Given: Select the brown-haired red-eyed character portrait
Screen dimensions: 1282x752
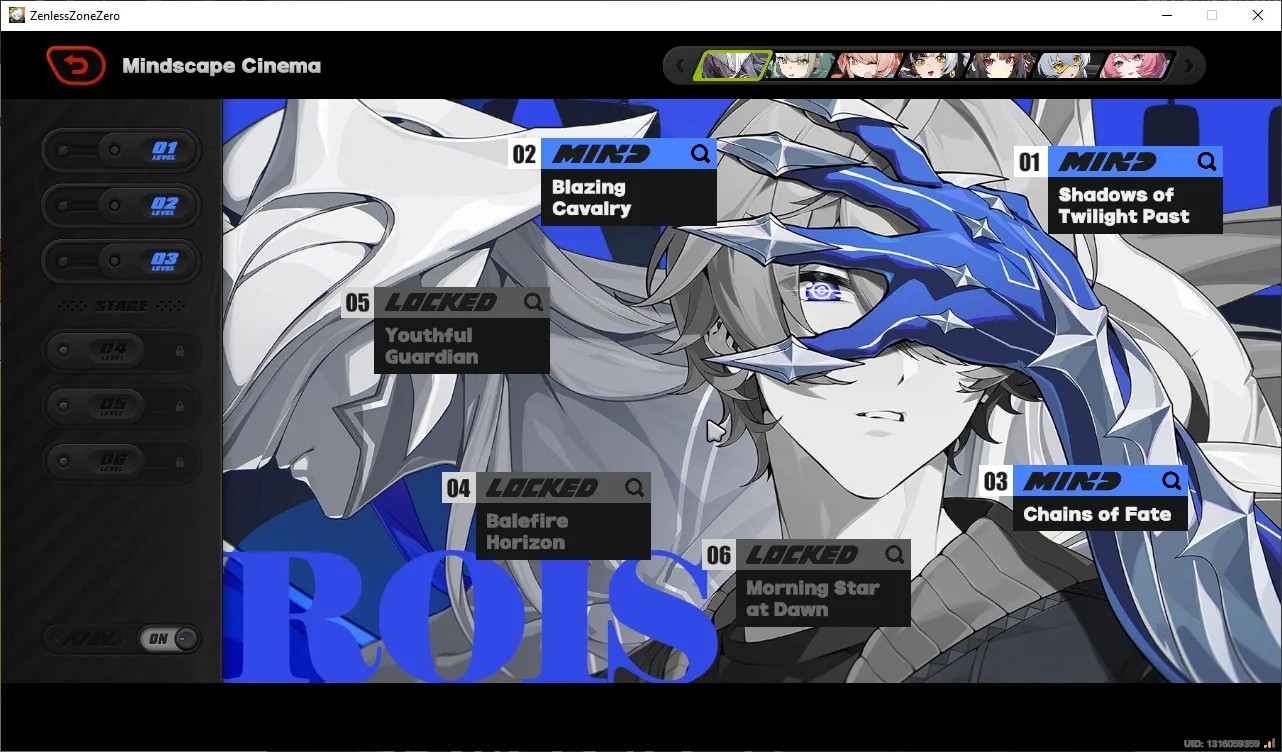Looking at the screenshot, I should click(1001, 66).
